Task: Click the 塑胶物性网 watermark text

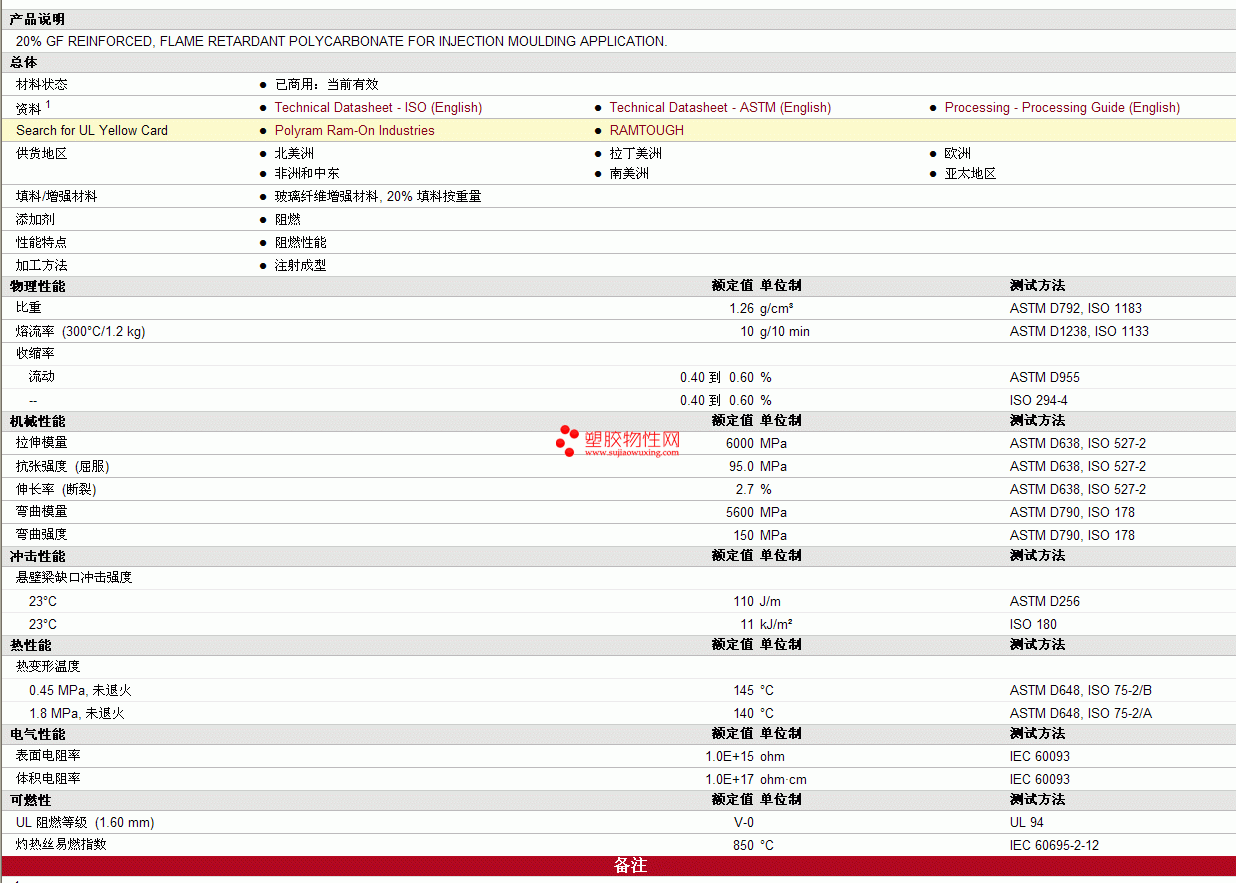Action: pos(632,439)
